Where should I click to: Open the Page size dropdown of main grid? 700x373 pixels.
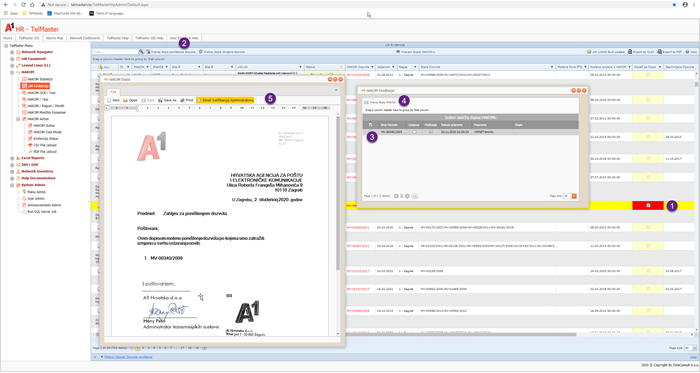click(694, 348)
